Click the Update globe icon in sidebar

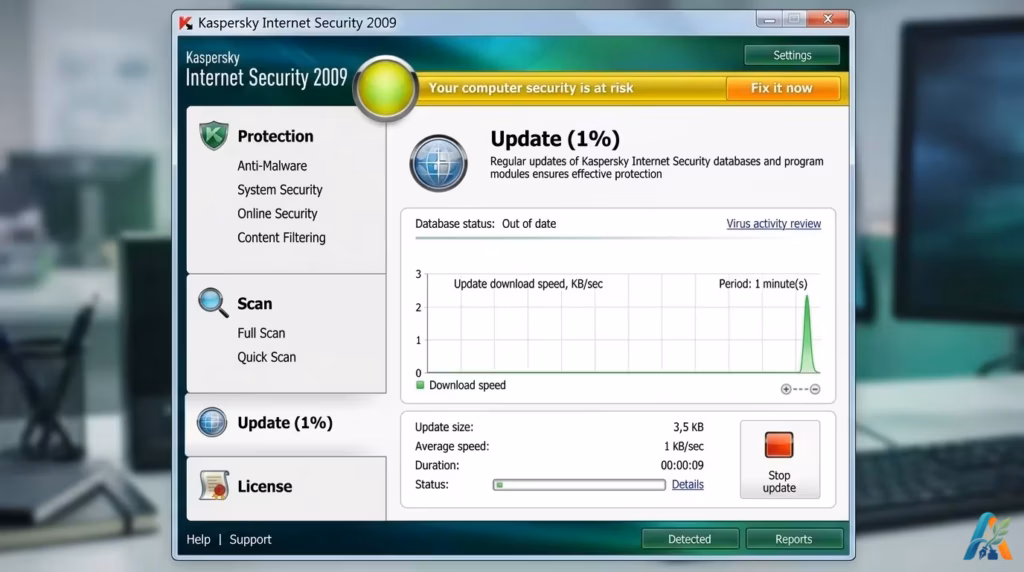click(x=212, y=422)
